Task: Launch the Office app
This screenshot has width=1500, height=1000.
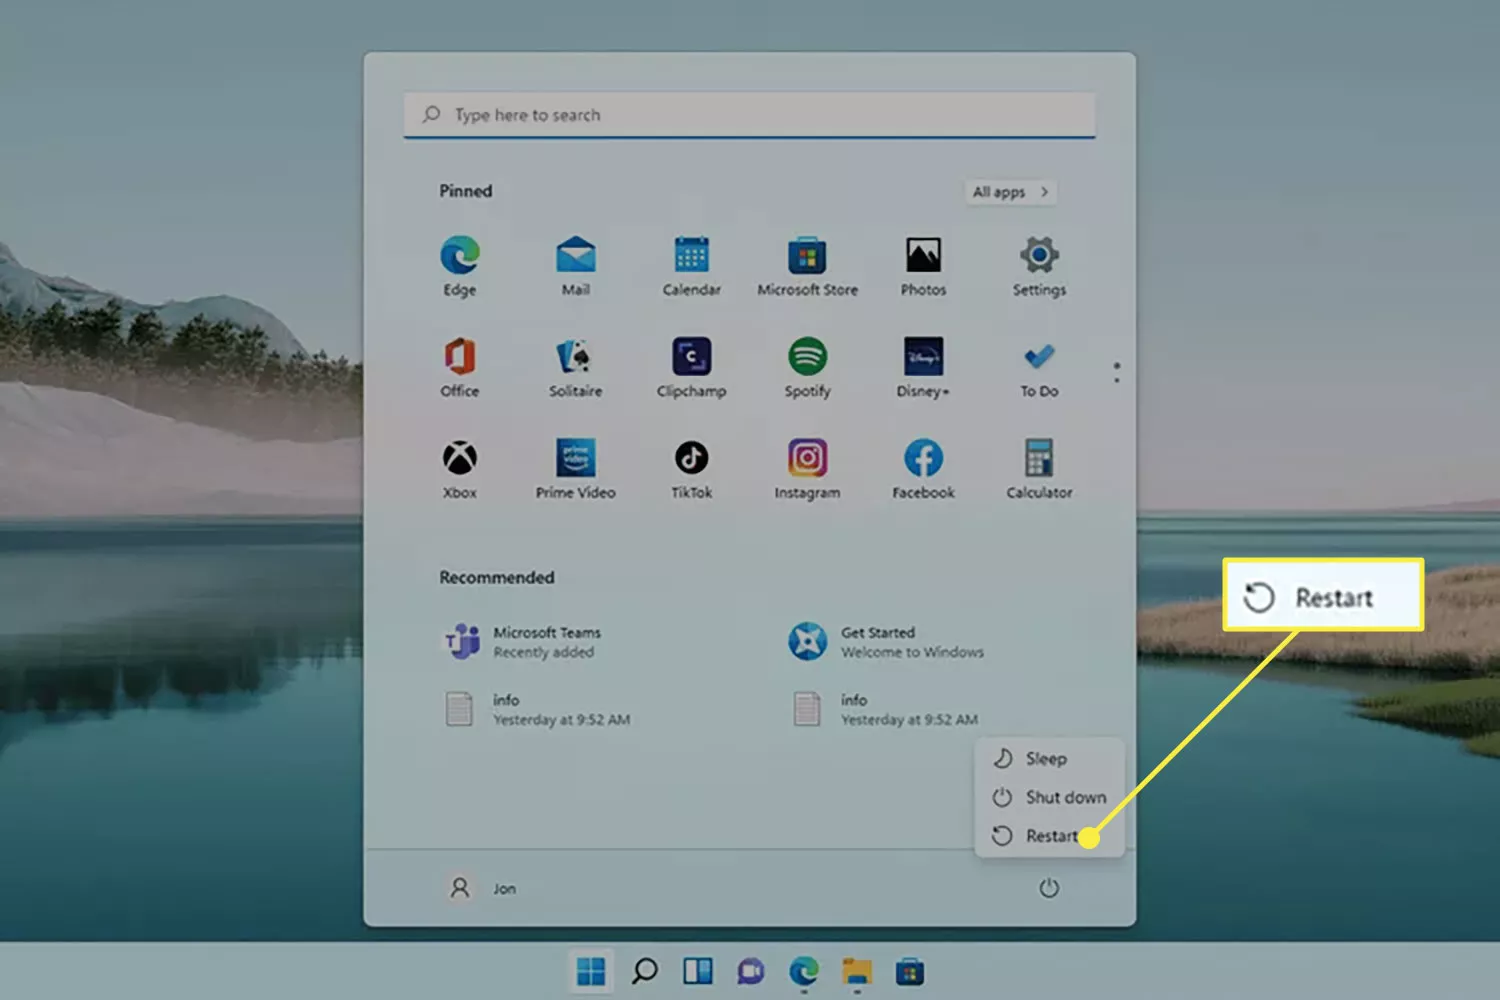Action: (460, 368)
